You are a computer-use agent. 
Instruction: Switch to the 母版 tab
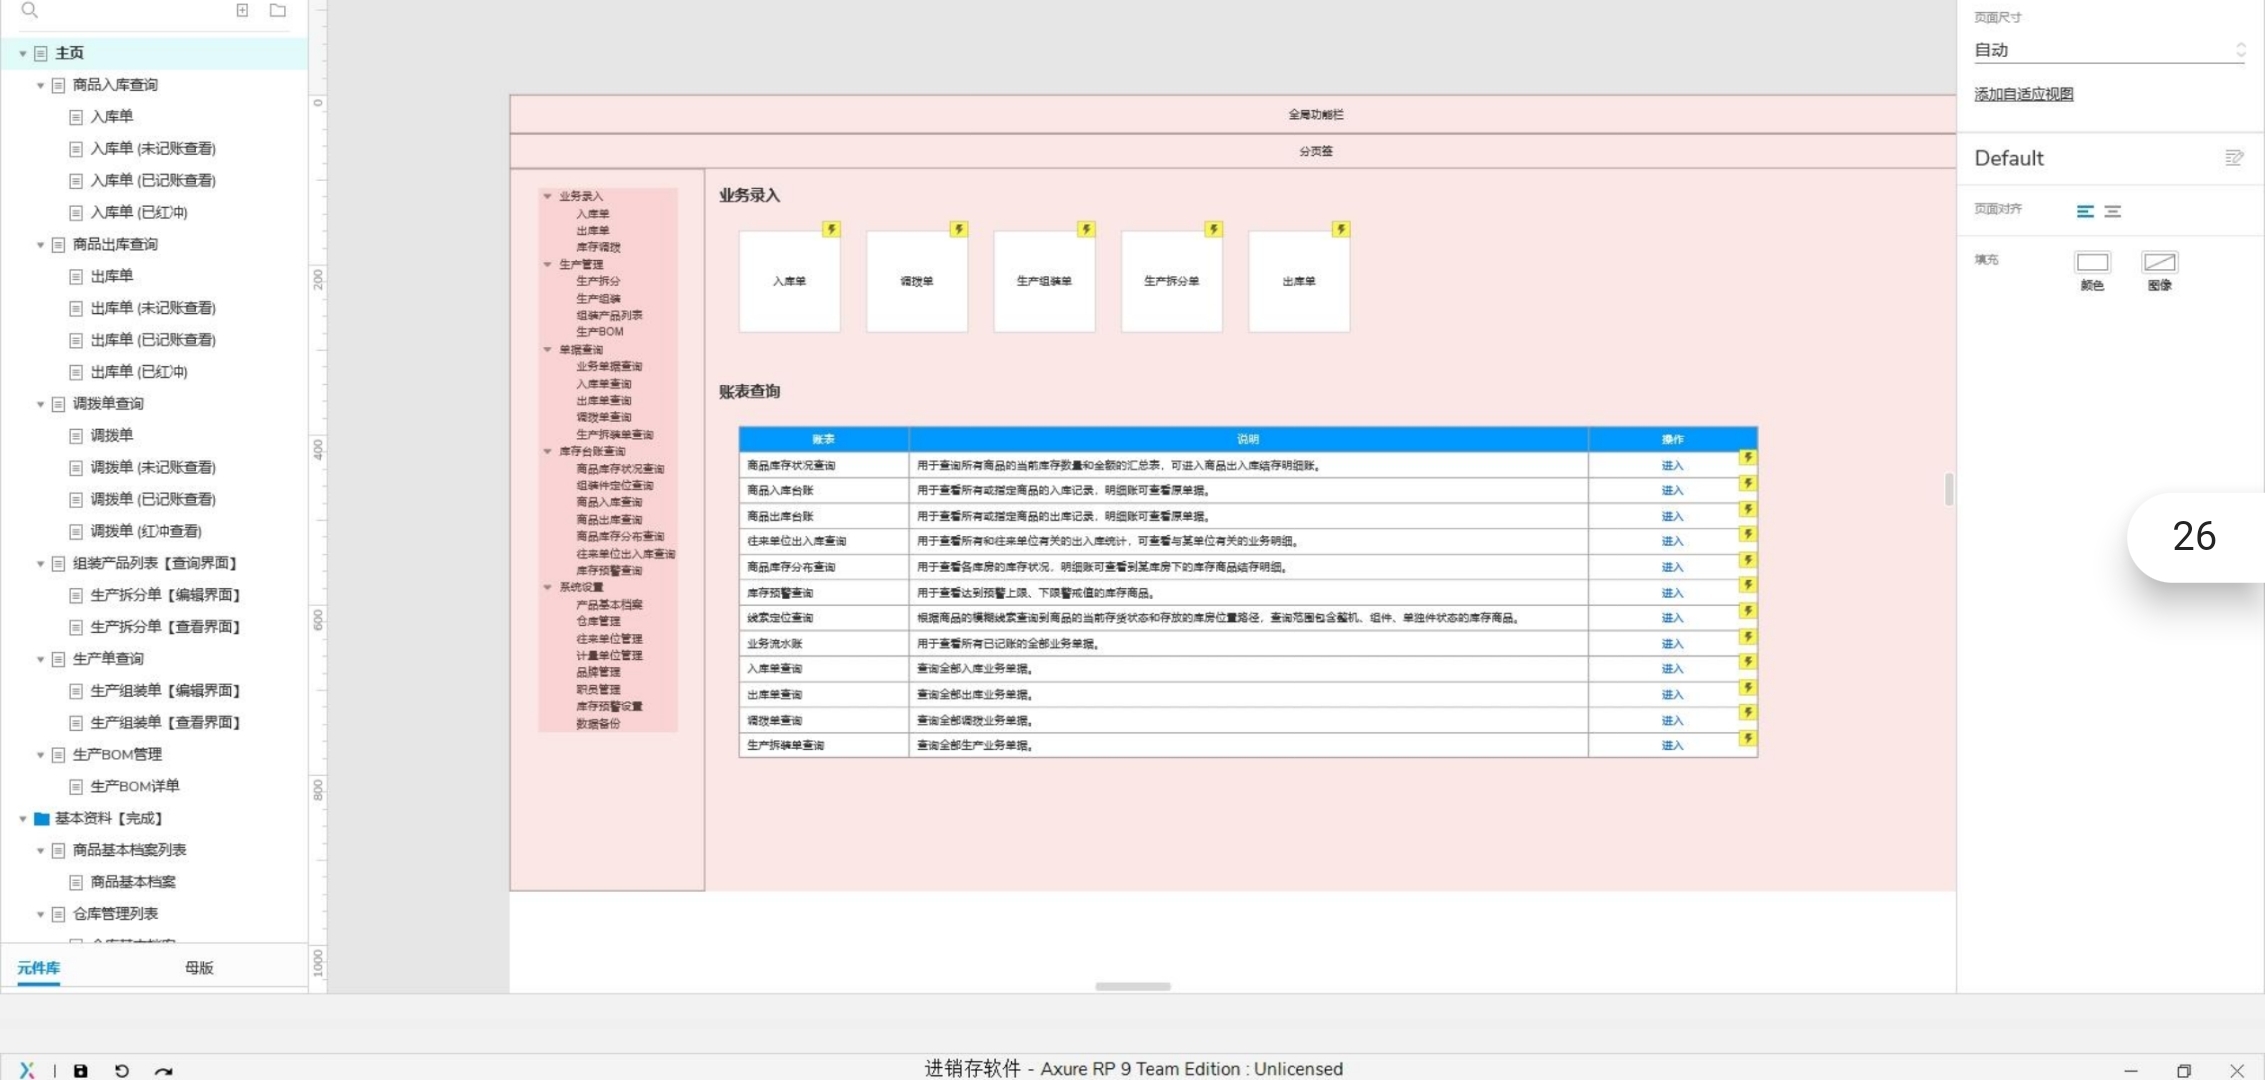pyautogui.click(x=199, y=967)
